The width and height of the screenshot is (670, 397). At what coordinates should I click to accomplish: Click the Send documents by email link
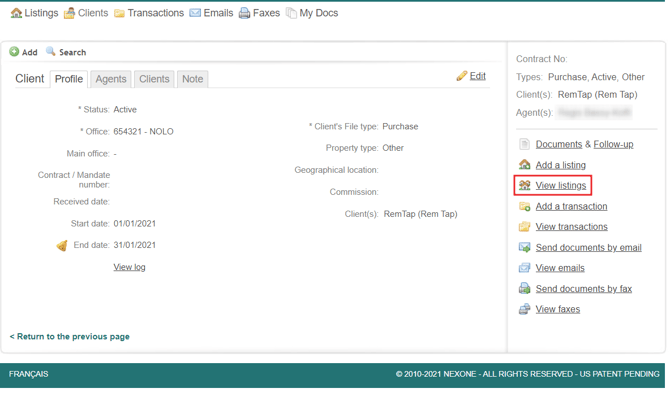[589, 247]
